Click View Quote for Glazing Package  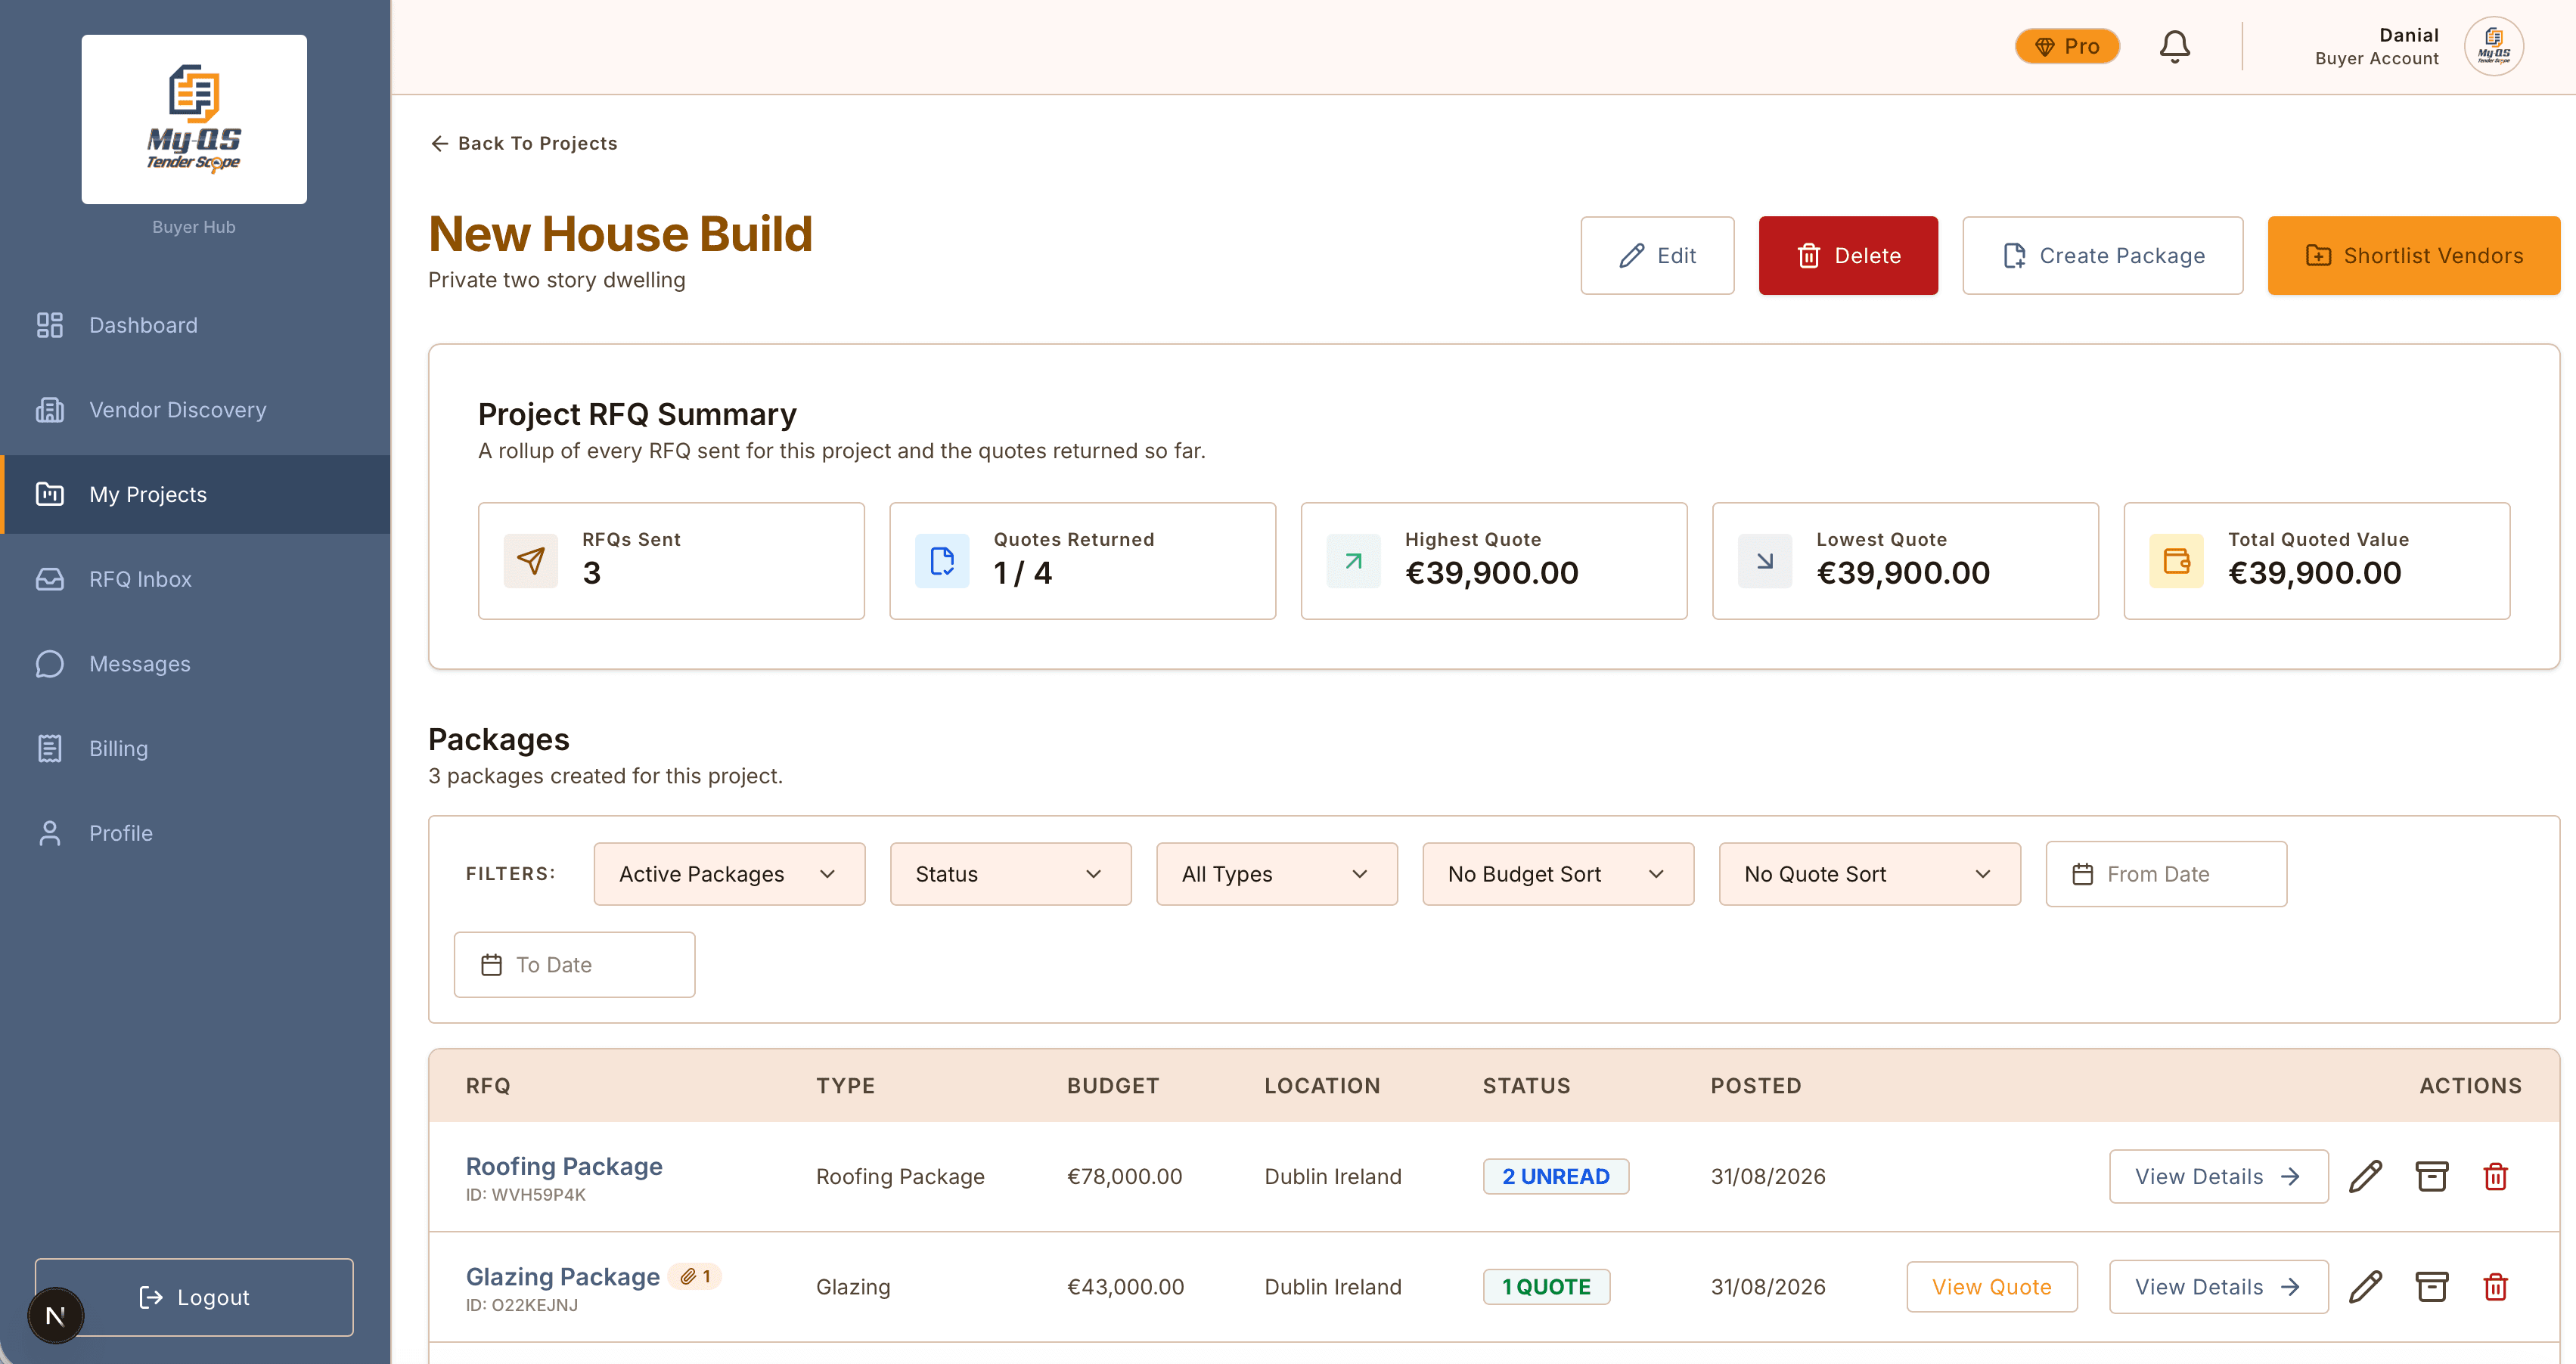[1991, 1287]
